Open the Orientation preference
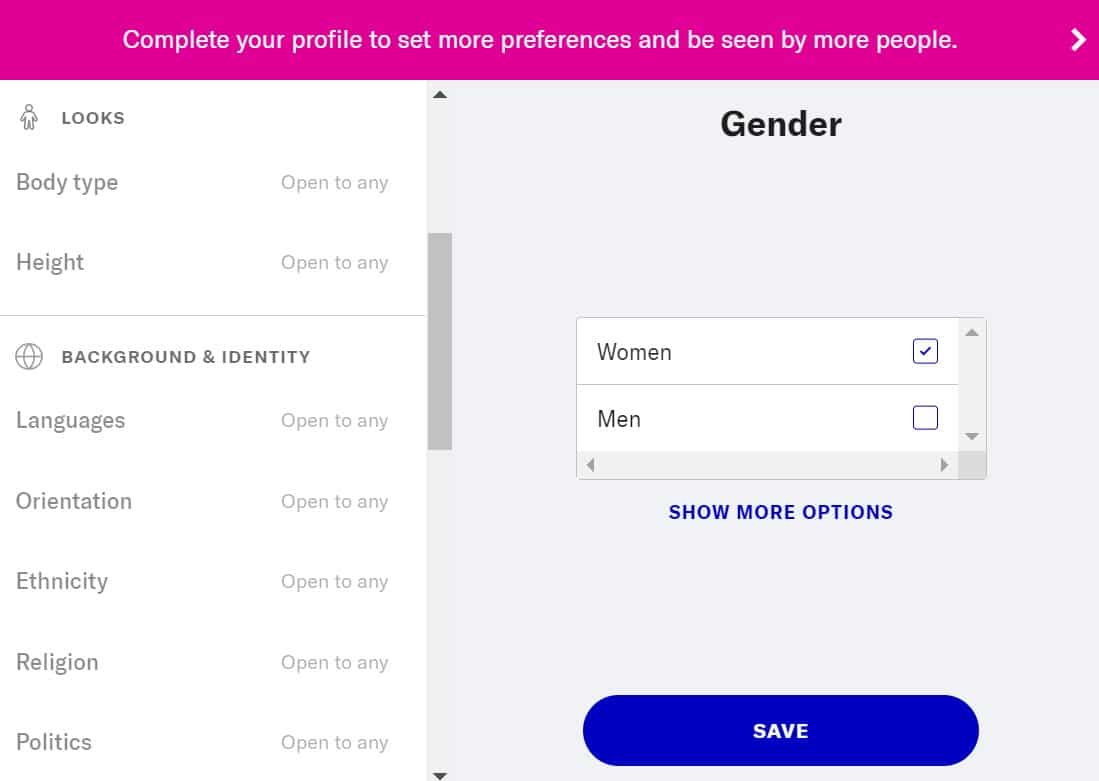1099x781 pixels. coord(202,501)
